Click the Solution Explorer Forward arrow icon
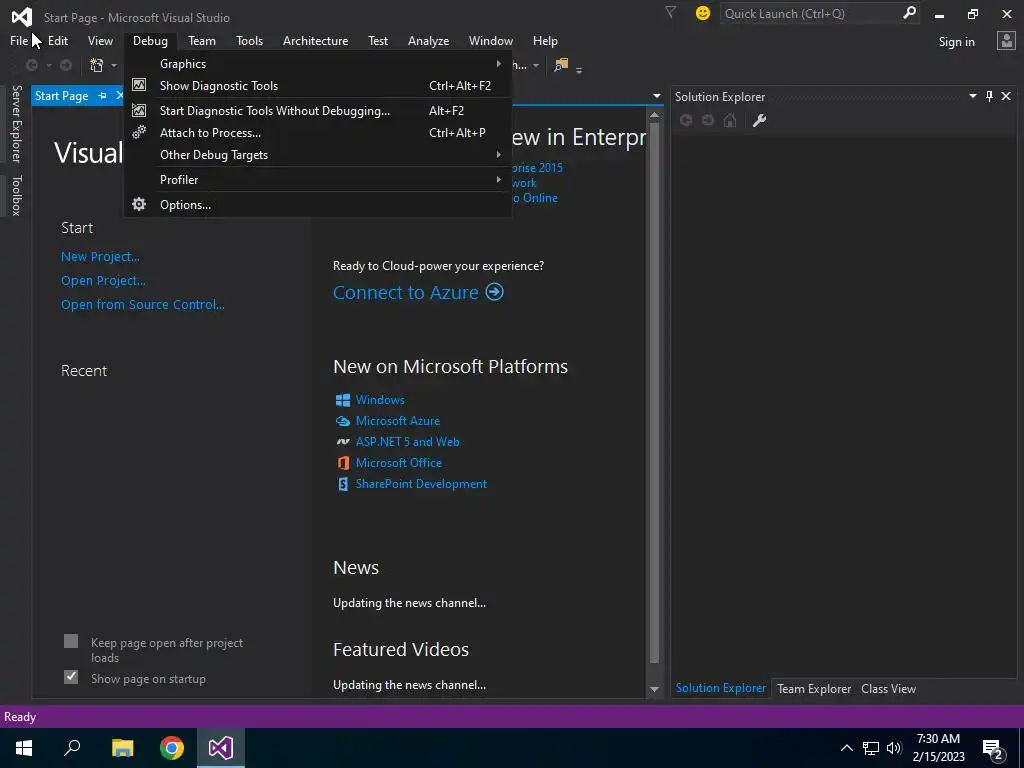Viewport: 1024px width, 768px height. 708,120
